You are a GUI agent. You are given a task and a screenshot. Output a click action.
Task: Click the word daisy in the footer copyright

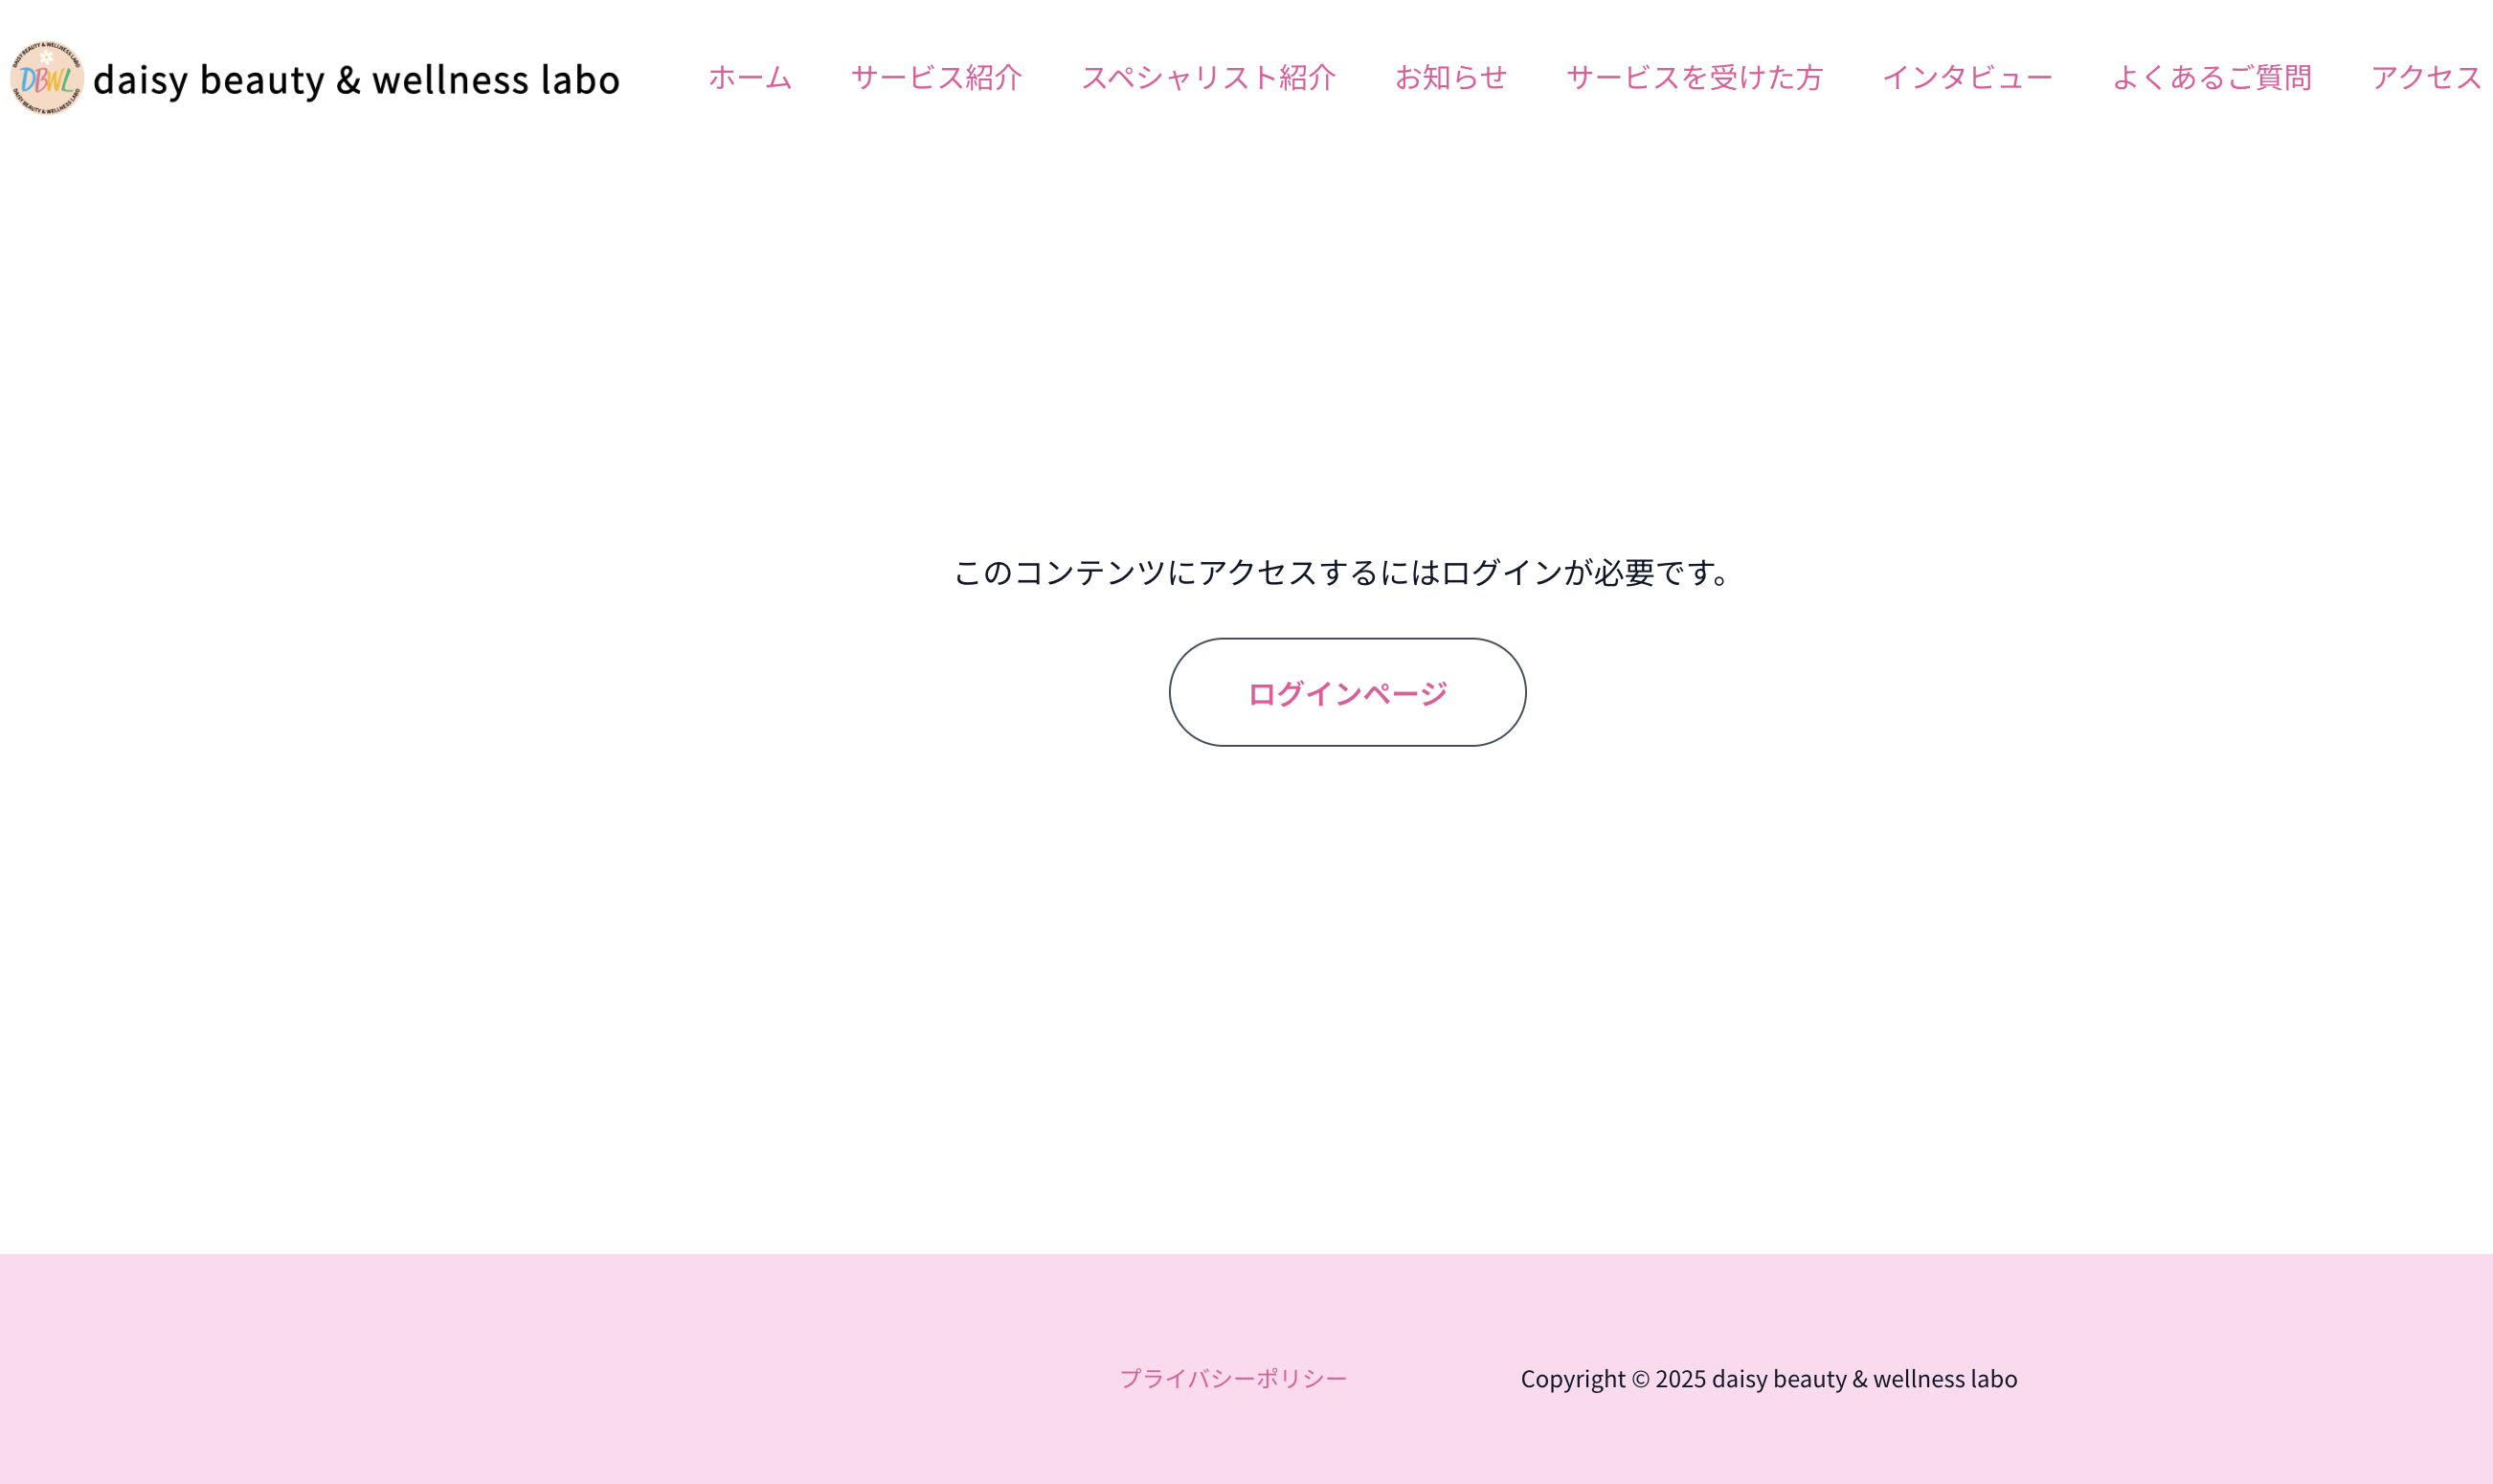coord(1740,1379)
